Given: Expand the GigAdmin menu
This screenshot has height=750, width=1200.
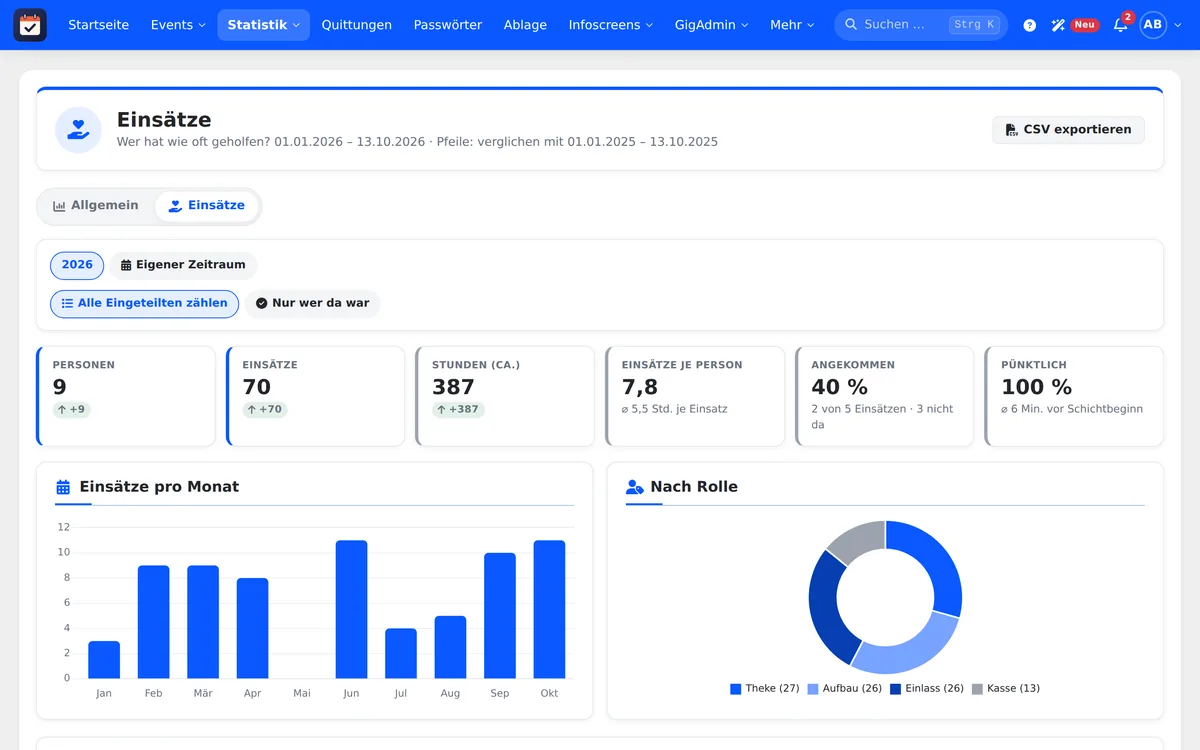Looking at the screenshot, I should click(712, 25).
